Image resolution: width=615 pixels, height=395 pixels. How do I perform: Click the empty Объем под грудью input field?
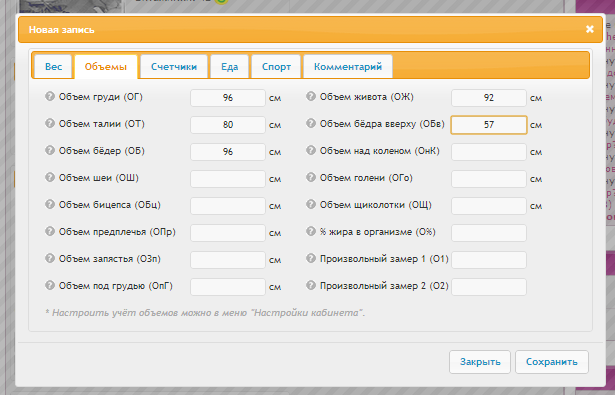pos(228,287)
